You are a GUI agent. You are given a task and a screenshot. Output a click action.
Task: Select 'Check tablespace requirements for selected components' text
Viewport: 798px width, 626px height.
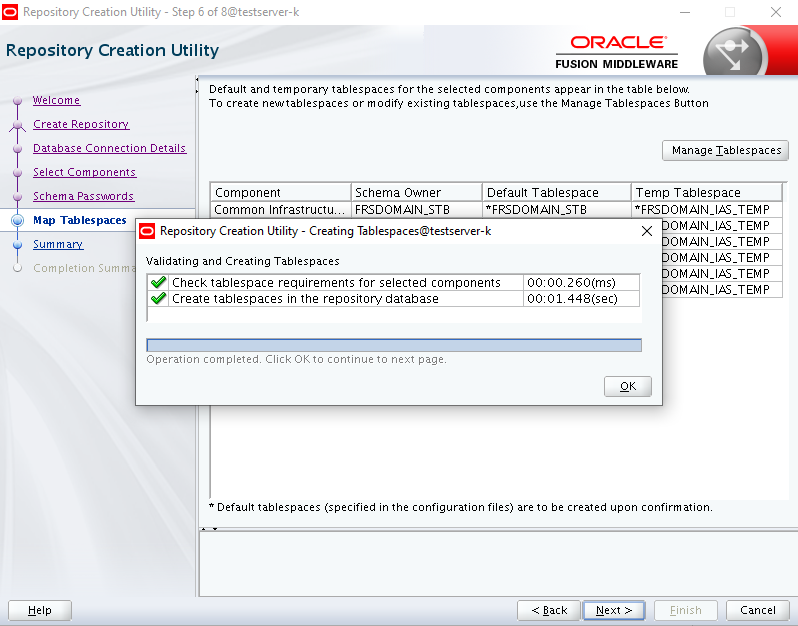tap(336, 282)
